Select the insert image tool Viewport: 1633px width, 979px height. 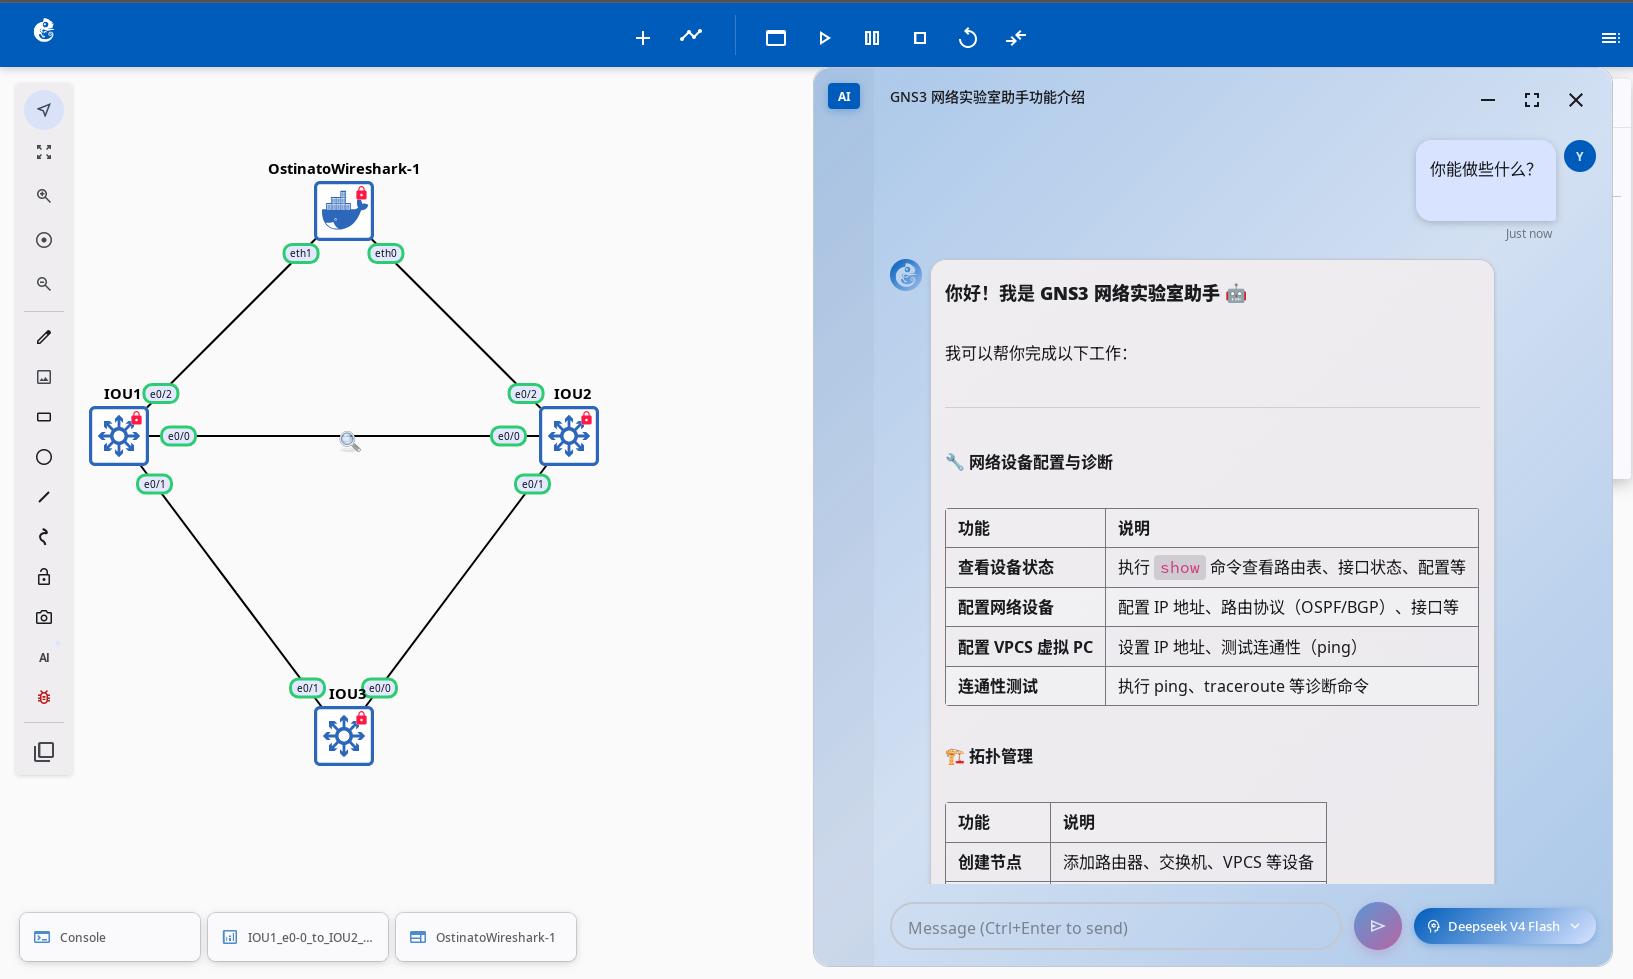44,377
